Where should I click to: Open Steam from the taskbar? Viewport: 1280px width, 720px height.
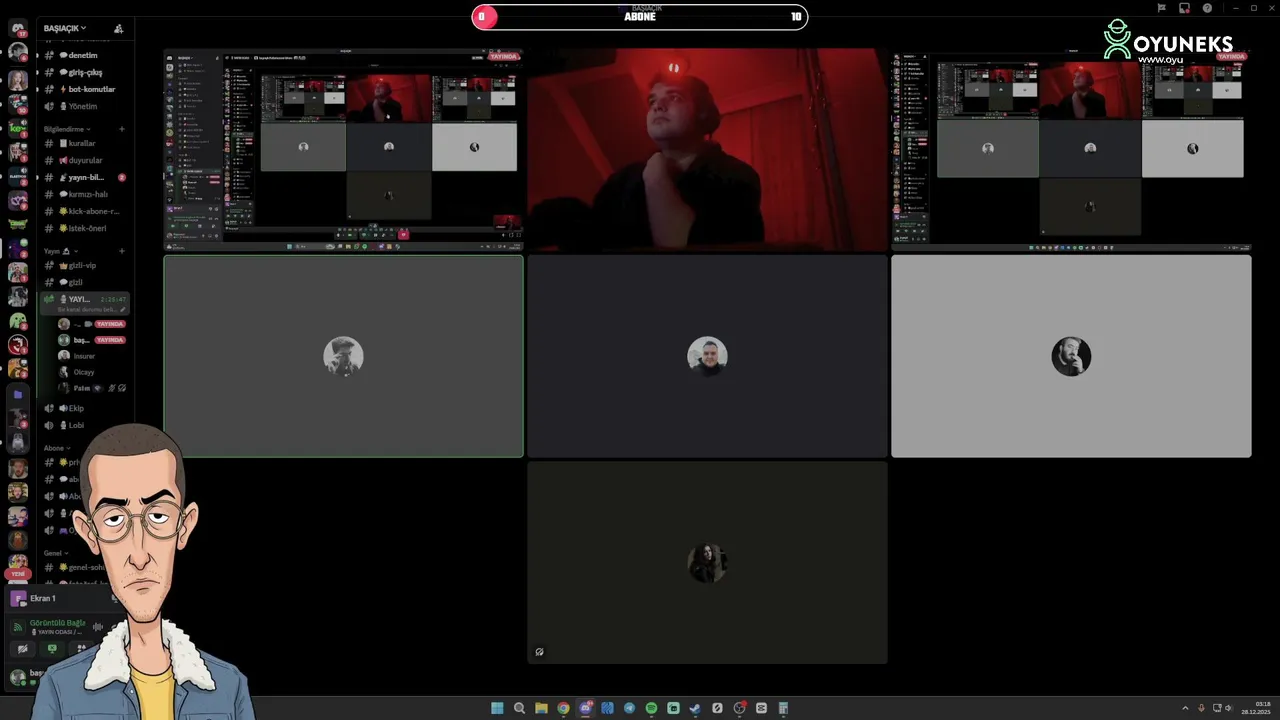point(695,708)
